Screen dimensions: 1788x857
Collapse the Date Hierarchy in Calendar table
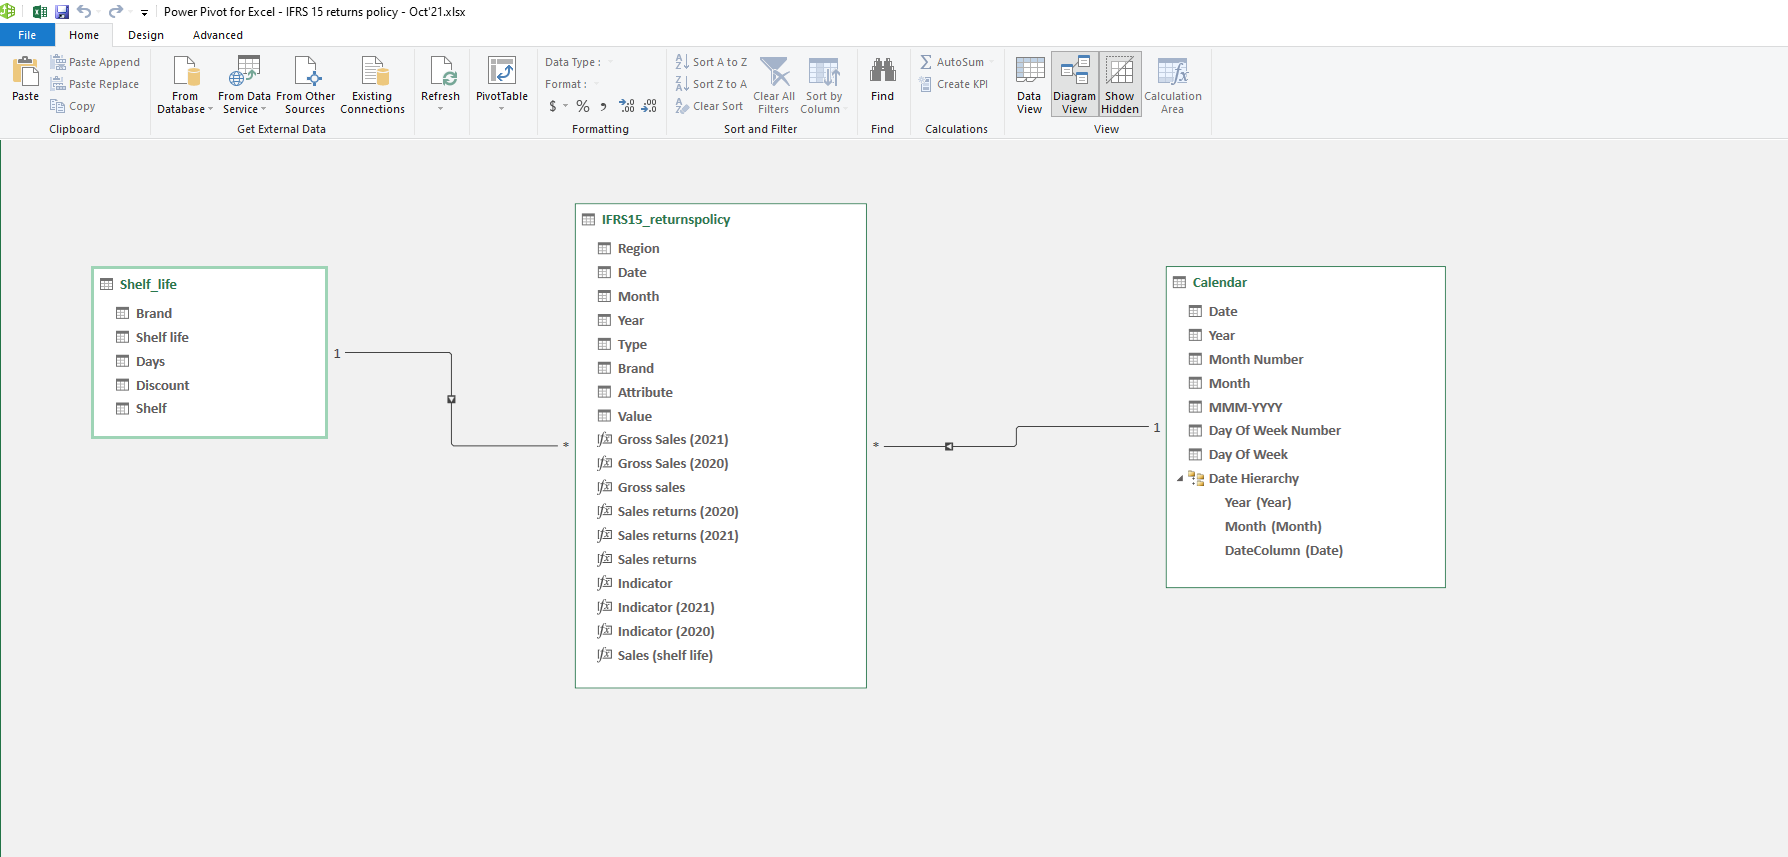(x=1180, y=479)
